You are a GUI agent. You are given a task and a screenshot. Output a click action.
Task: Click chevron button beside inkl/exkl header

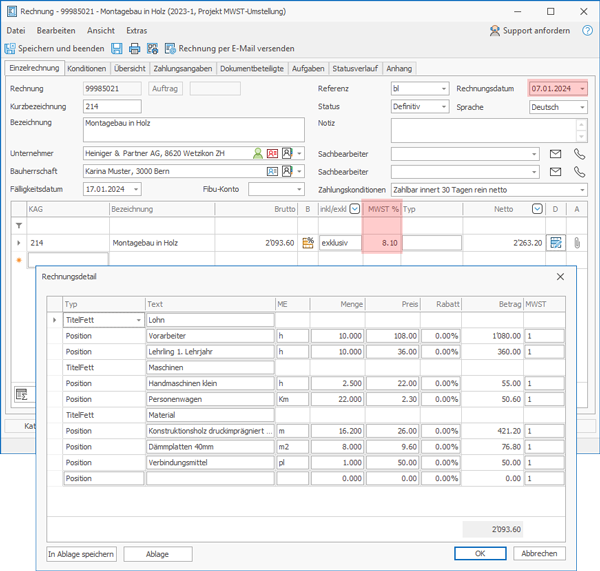(x=355, y=209)
